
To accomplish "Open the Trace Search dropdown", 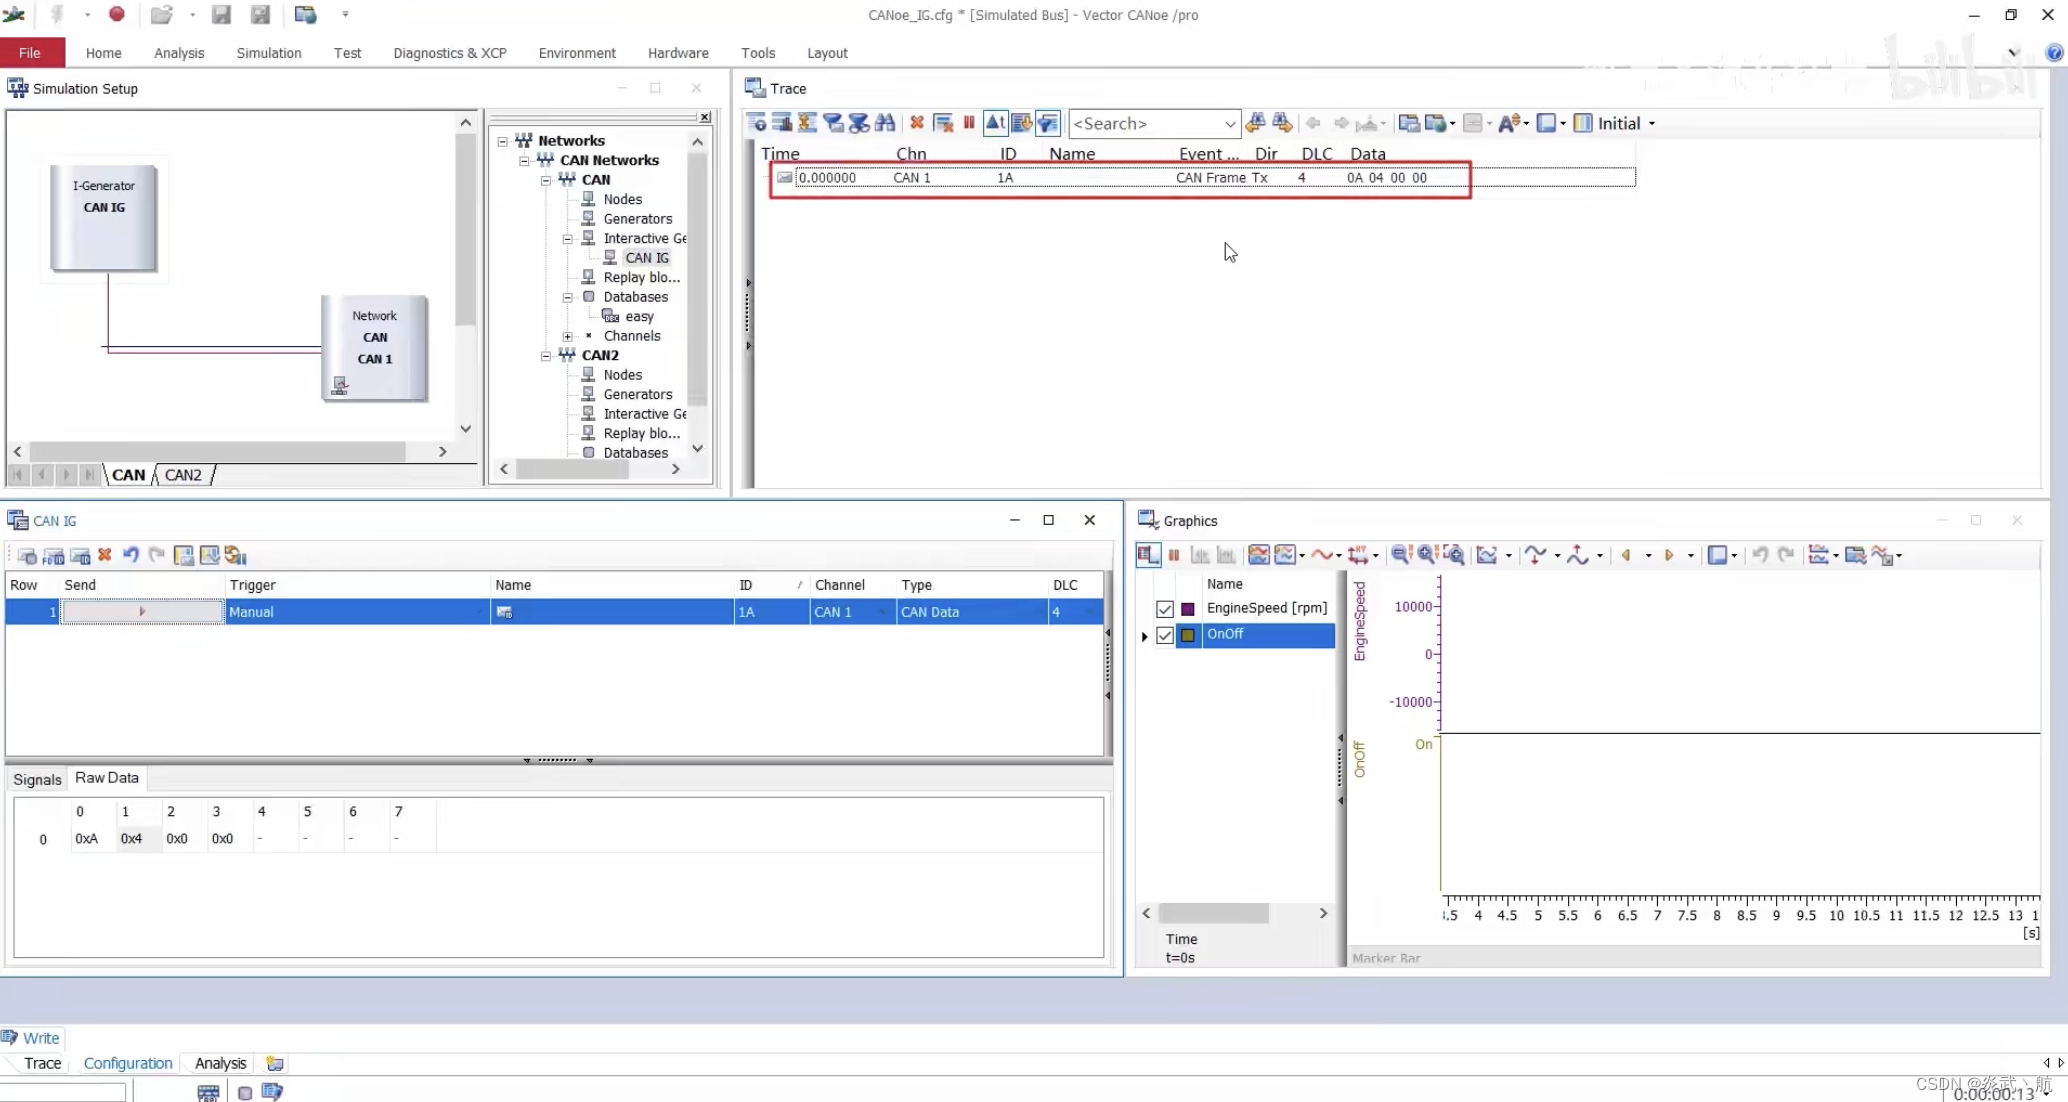I will tap(1229, 123).
